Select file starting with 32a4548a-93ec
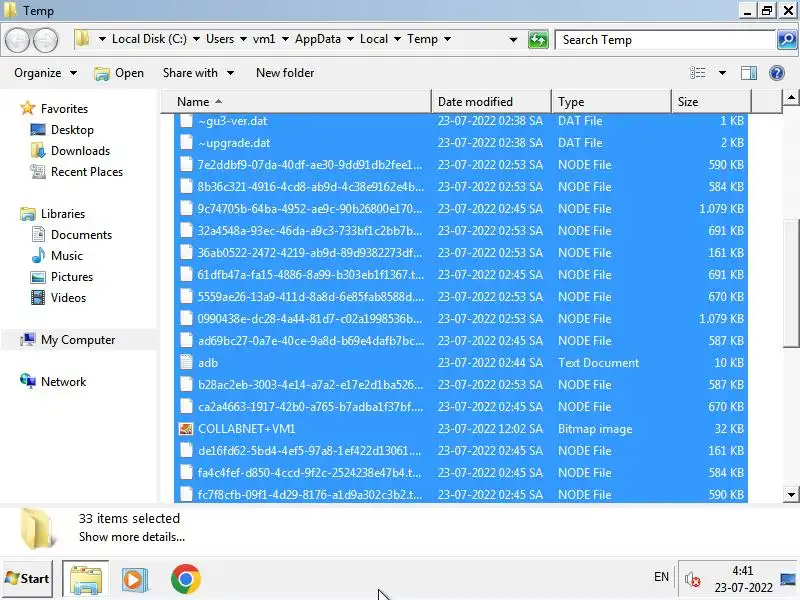This screenshot has width=800, height=600. pyautogui.click(x=310, y=231)
